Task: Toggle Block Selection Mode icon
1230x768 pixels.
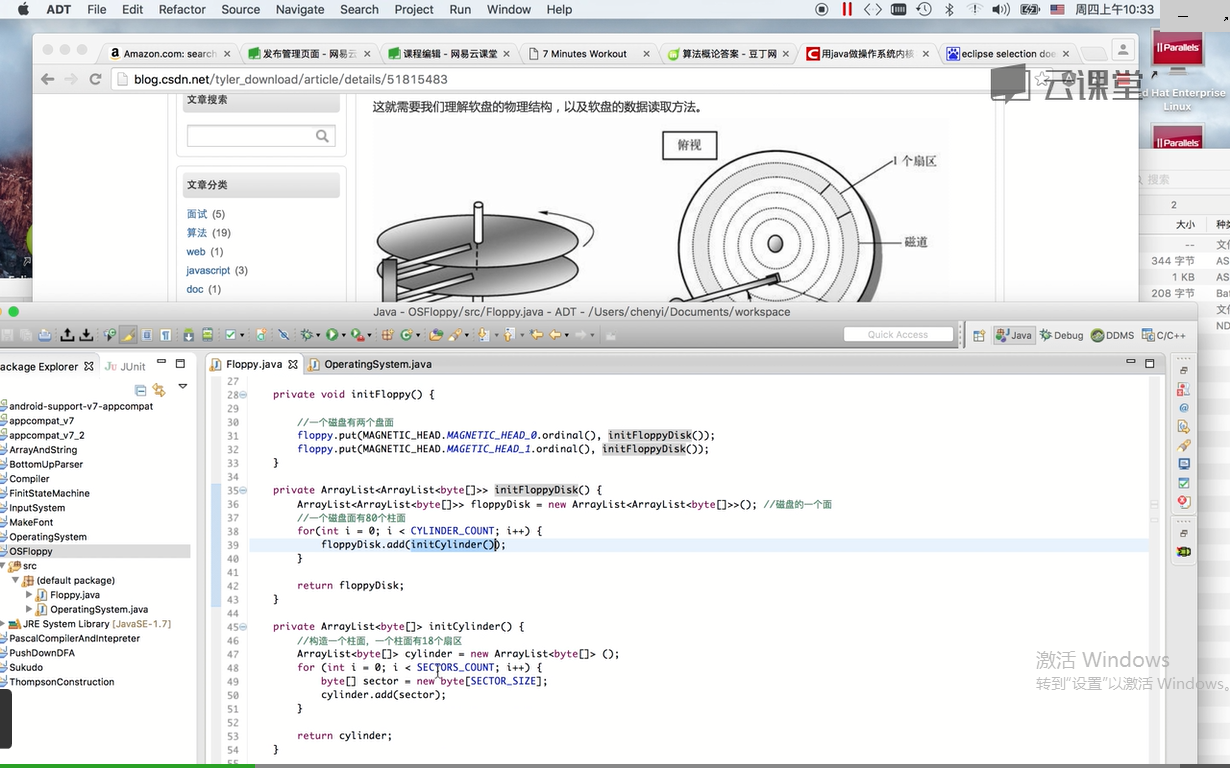Action: pyautogui.click(x=147, y=335)
